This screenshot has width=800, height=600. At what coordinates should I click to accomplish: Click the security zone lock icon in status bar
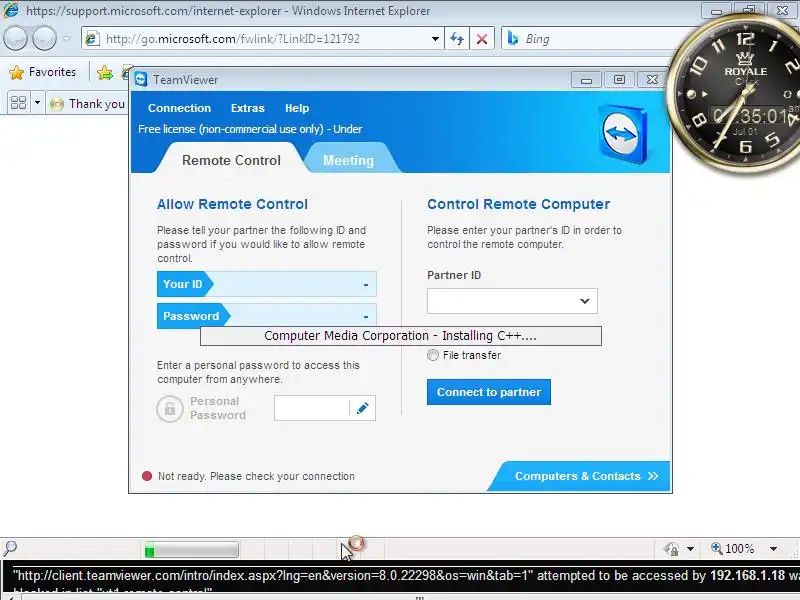click(x=671, y=549)
